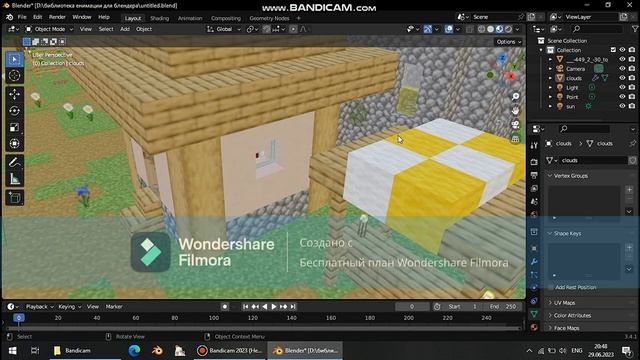Open the Material properties tab

coord(534,327)
